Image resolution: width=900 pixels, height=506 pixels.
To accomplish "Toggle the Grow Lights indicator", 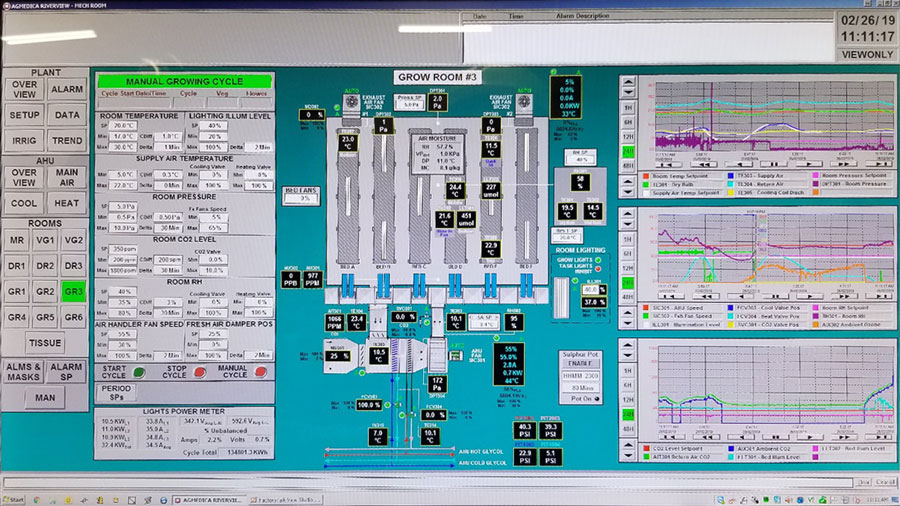I will [x=598, y=260].
